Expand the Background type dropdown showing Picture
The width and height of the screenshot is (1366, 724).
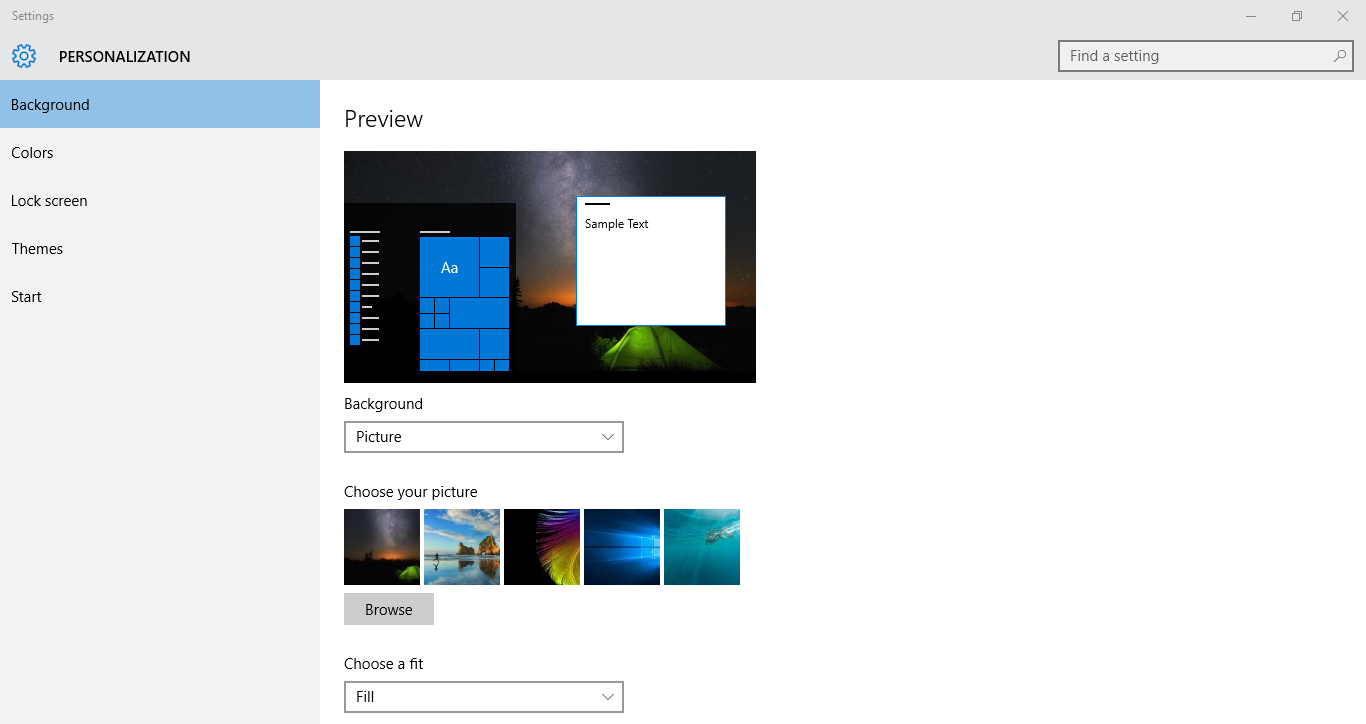484,437
